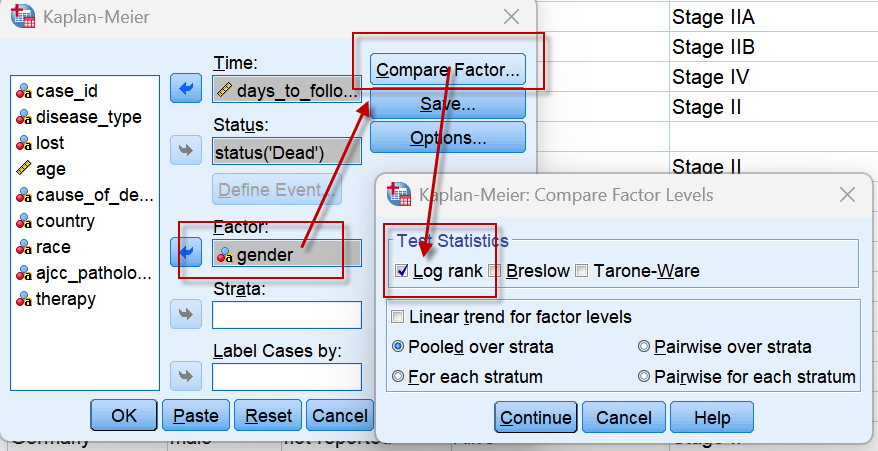Open the Compare Factor dialog
878x451 pixels.
(x=447, y=70)
